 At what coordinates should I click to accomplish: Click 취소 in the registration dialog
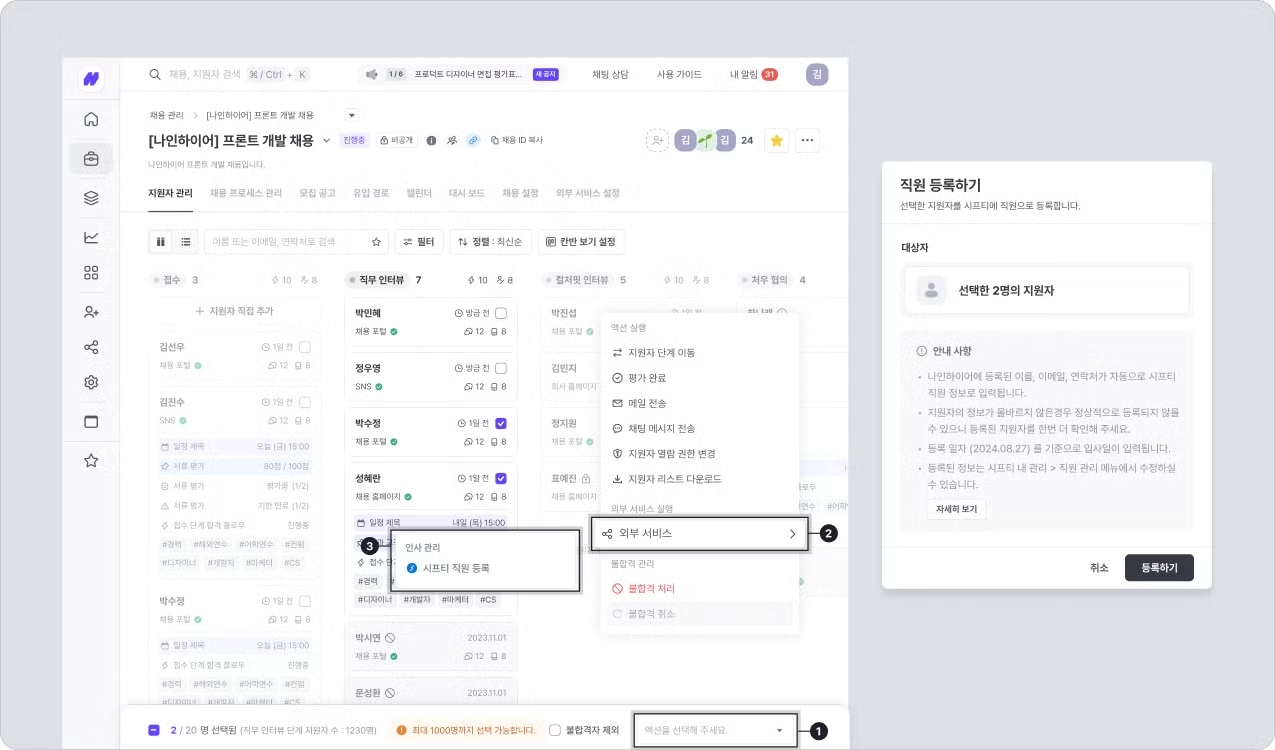1099,567
